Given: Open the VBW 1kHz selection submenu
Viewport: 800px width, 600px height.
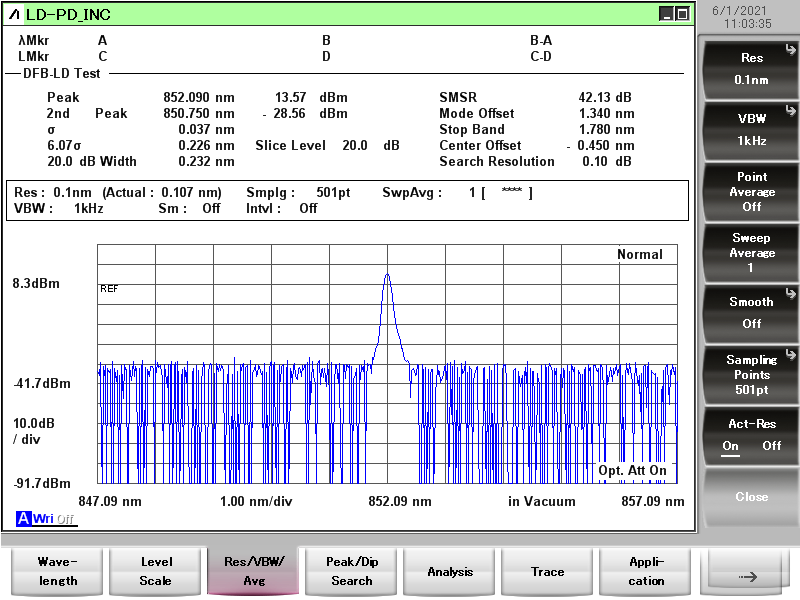Looking at the screenshot, I should click(751, 129).
